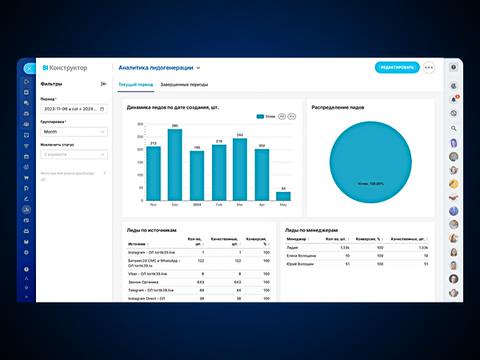Open the shopping cart icon in left sidebar

coord(26,178)
